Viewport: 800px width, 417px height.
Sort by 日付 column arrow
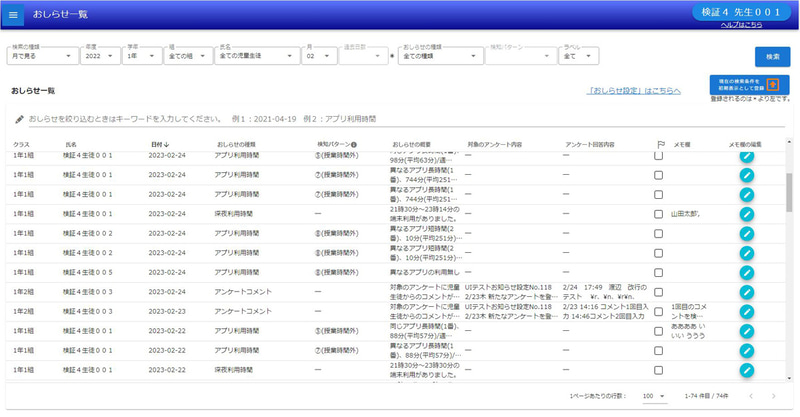pos(166,144)
